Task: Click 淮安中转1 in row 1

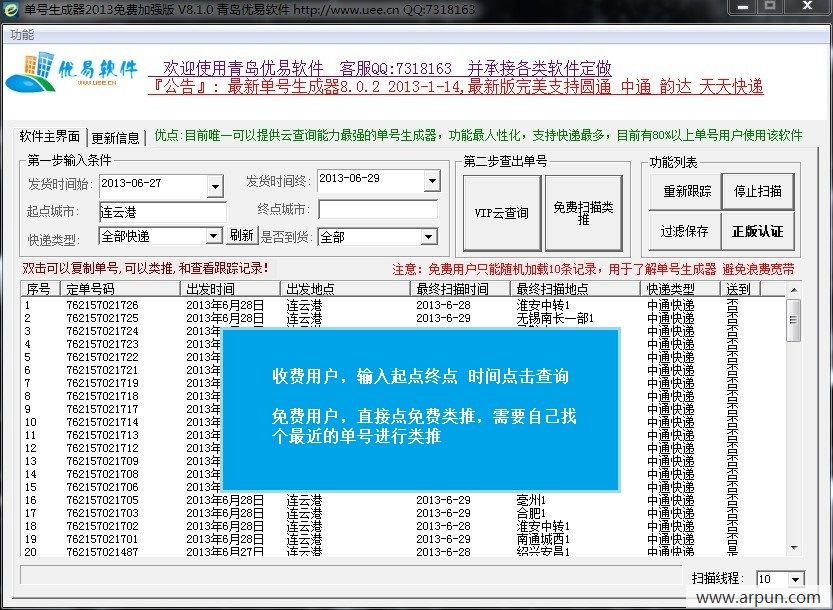Action: pyautogui.click(x=543, y=306)
